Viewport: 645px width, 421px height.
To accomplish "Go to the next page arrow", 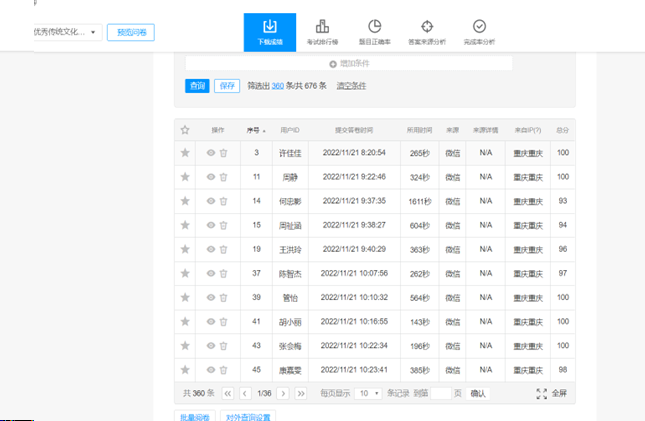I will [283, 394].
